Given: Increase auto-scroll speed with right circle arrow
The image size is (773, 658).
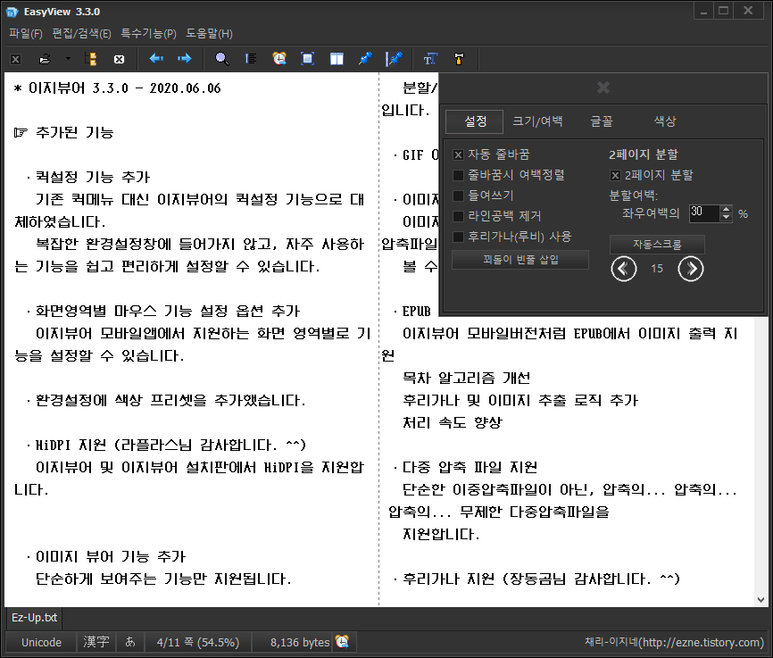Looking at the screenshot, I should click(690, 269).
